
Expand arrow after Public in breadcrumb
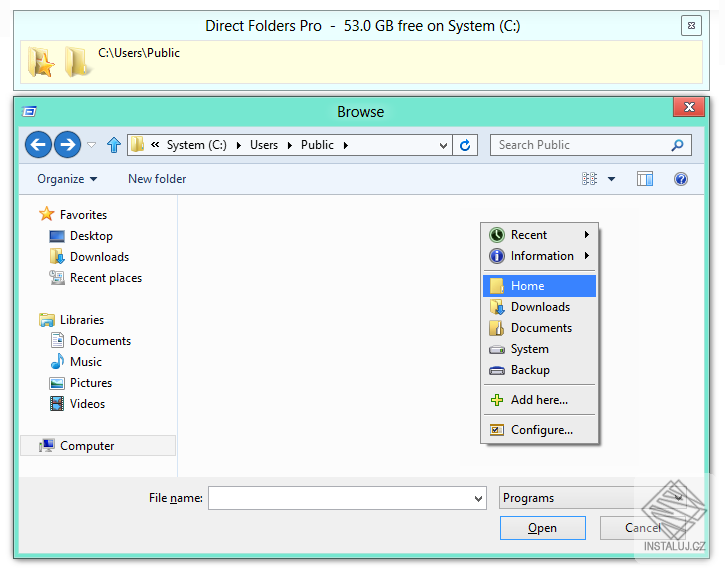[x=345, y=146]
